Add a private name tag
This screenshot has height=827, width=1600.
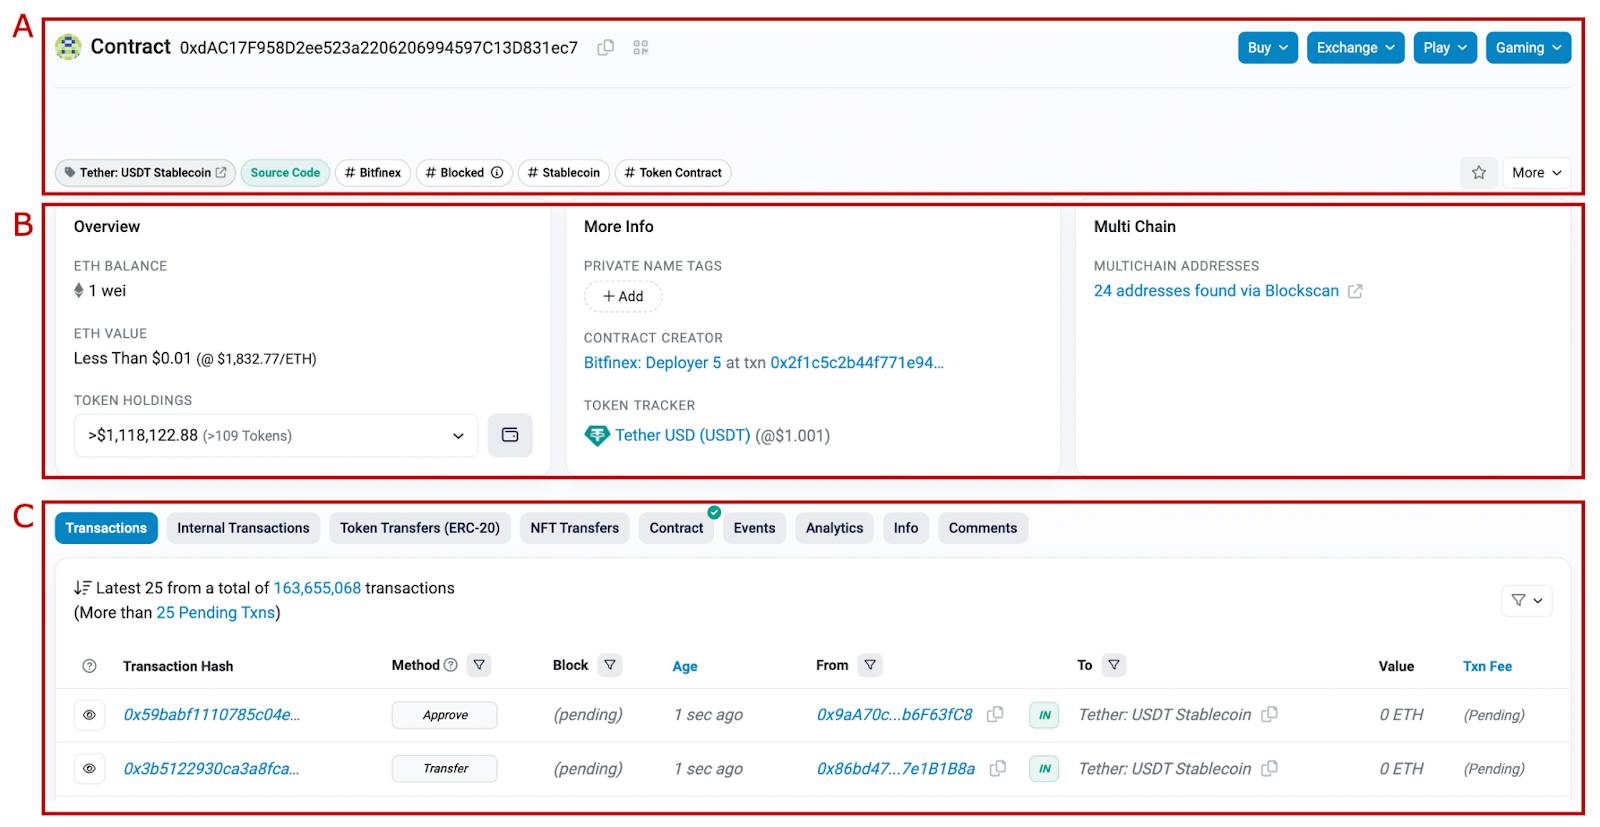coord(623,297)
